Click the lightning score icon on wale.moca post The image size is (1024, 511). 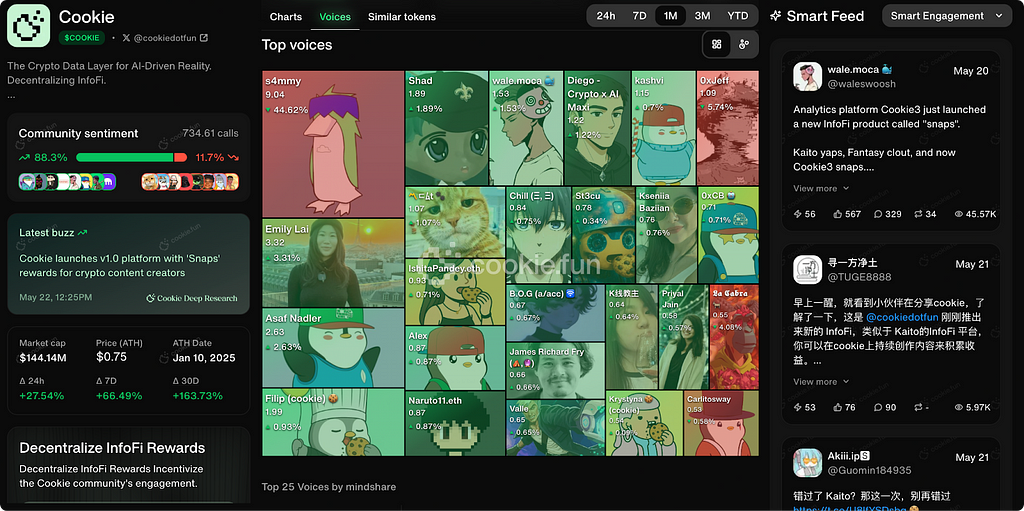pos(797,214)
